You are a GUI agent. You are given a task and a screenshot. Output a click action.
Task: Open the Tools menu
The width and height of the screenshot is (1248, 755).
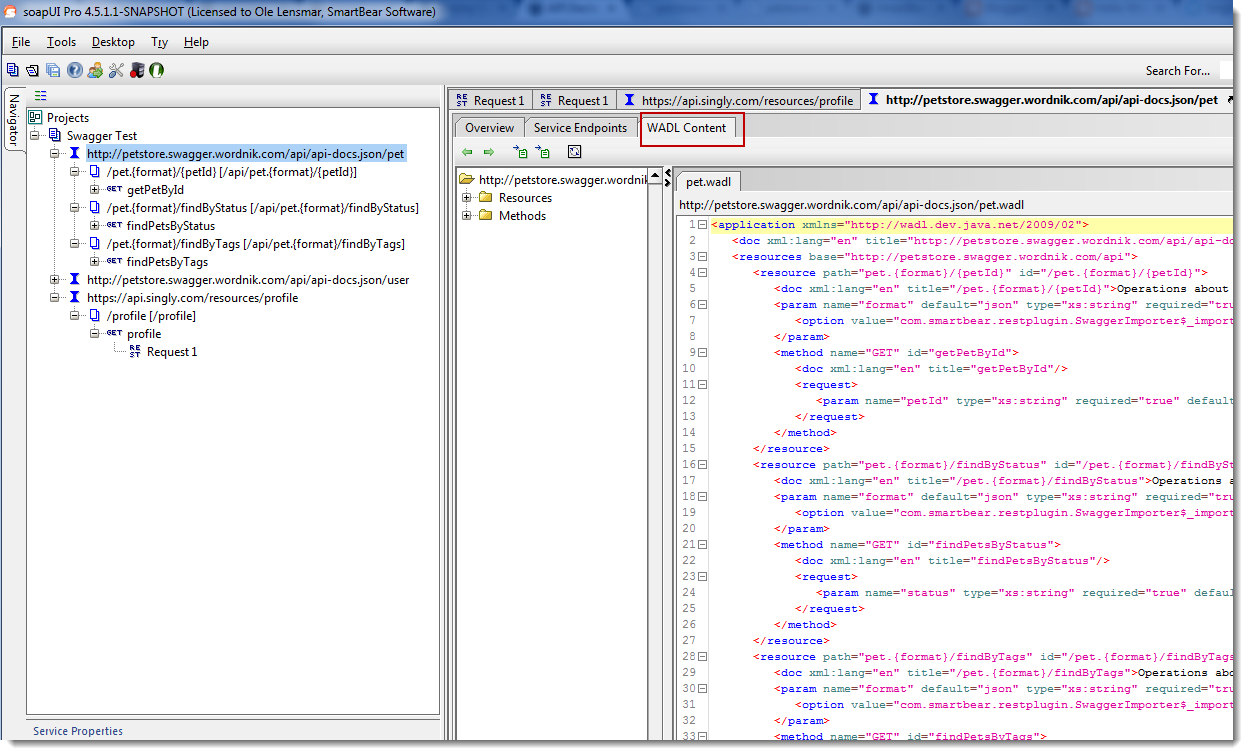click(x=61, y=42)
